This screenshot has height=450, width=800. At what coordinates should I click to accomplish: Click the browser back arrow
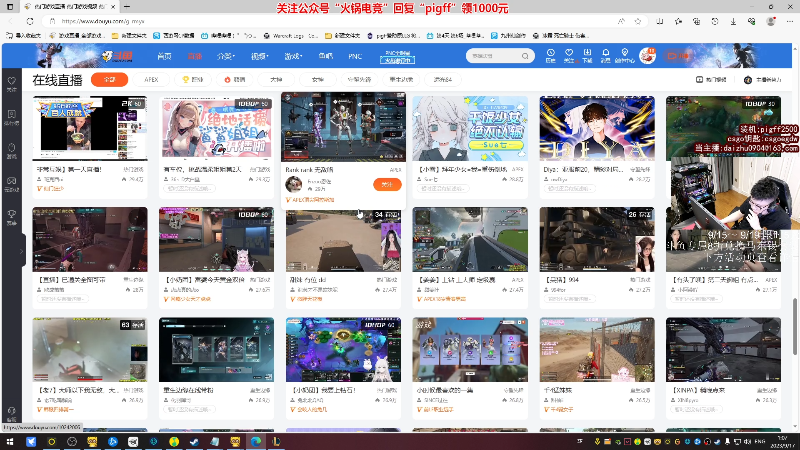[11, 21]
